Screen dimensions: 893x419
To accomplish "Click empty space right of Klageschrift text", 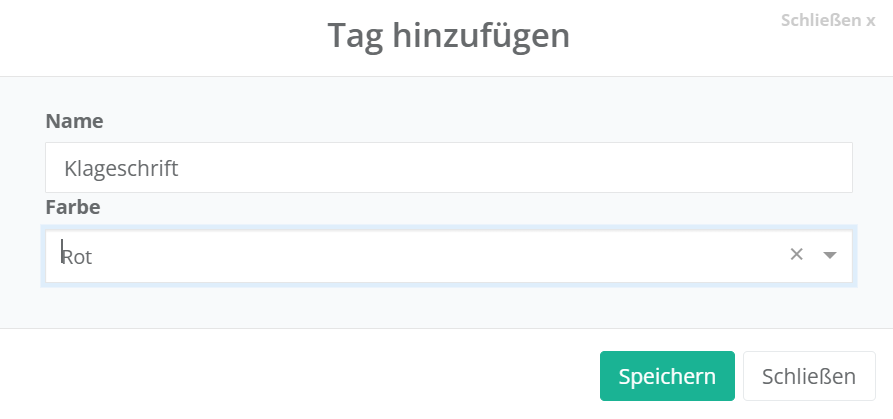I will point(500,167).
